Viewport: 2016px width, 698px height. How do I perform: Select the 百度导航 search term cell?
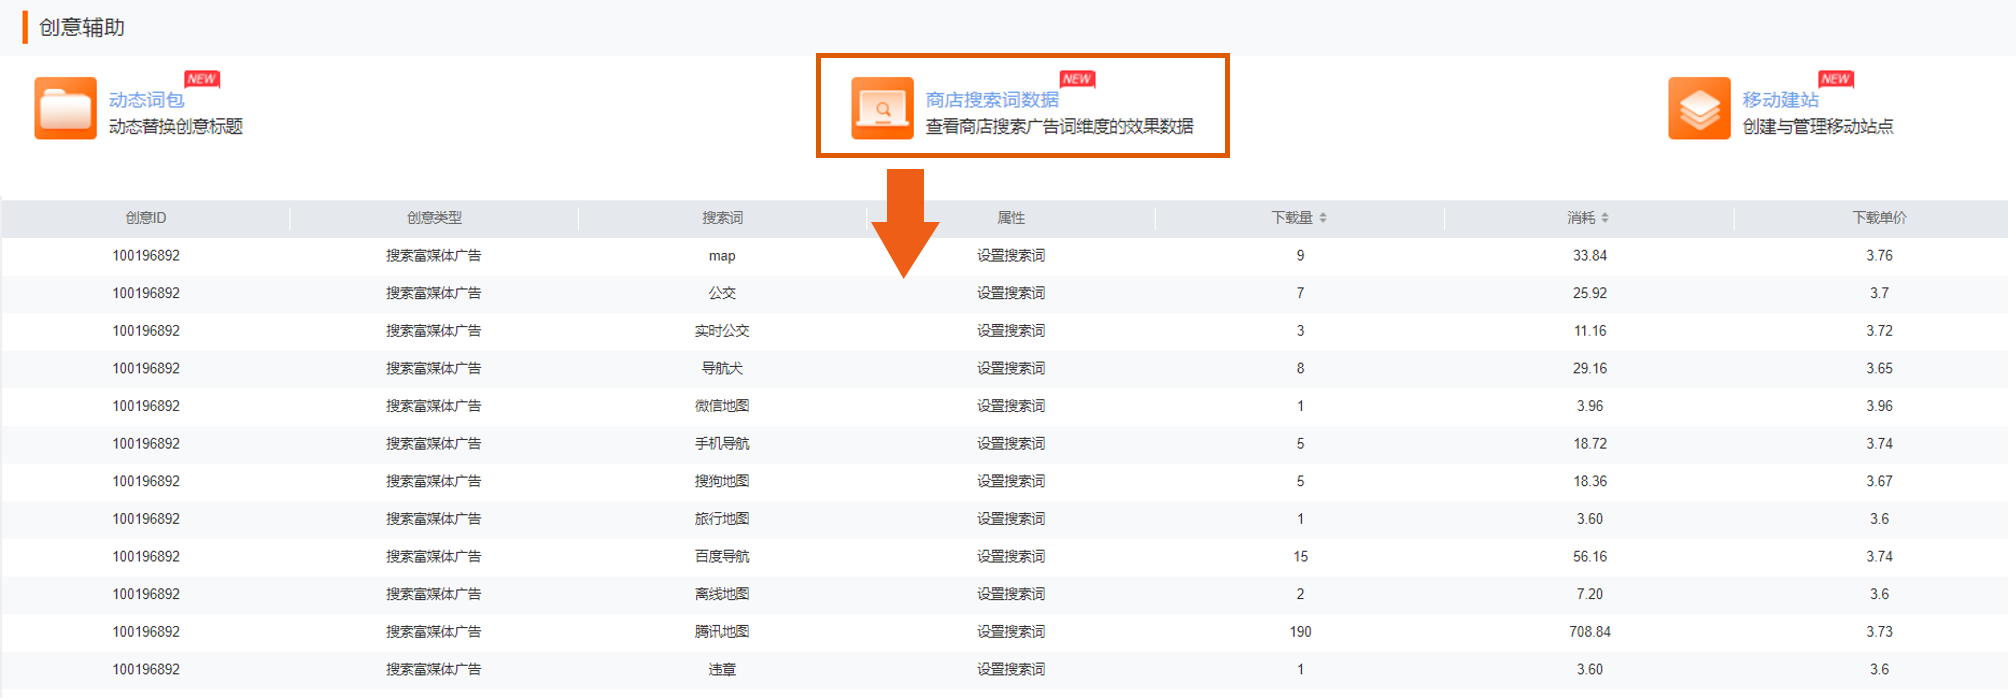pyautogui.click(x=722, y=557)
